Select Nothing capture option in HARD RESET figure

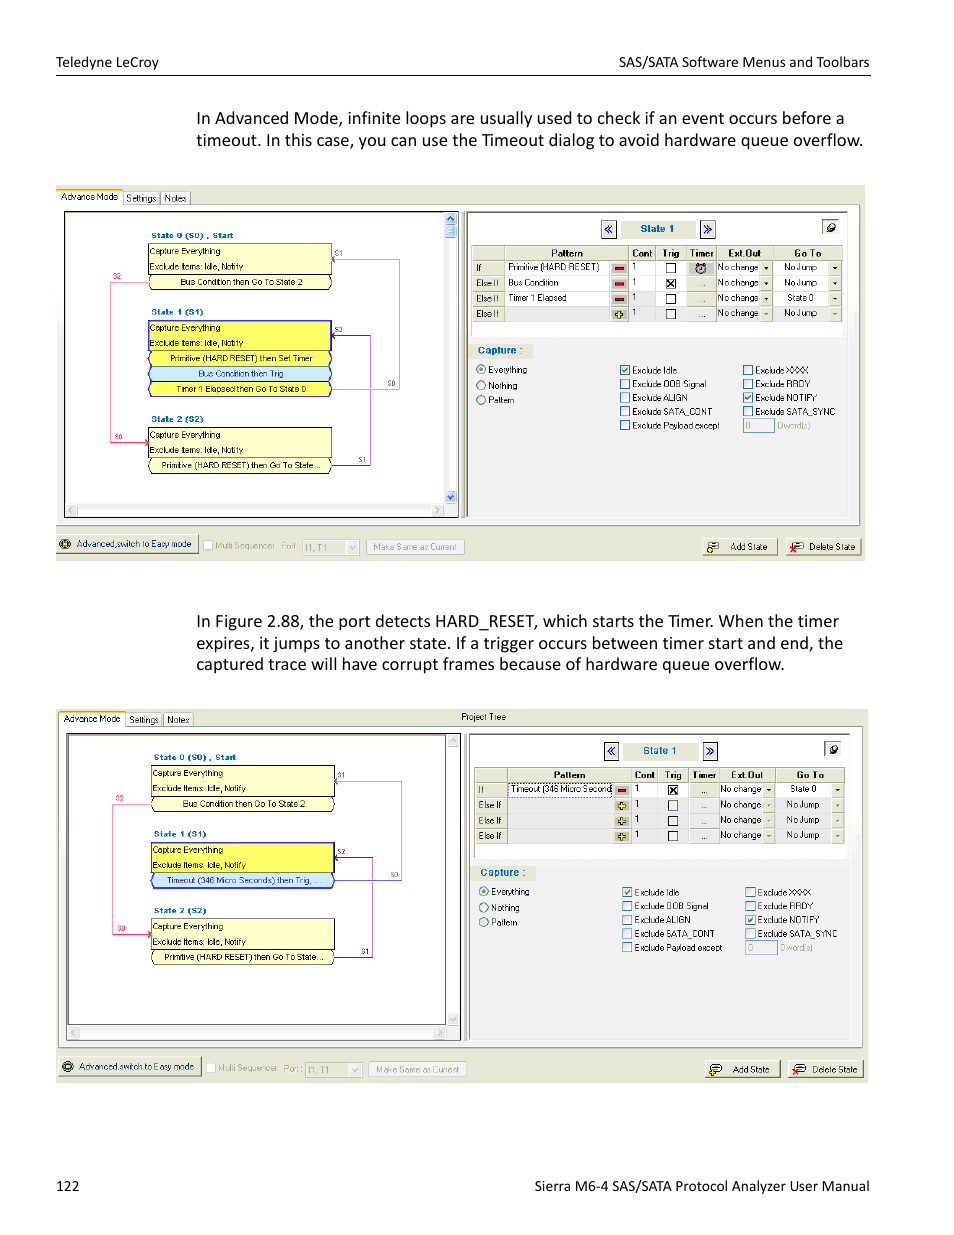click(x=481, y=386)
